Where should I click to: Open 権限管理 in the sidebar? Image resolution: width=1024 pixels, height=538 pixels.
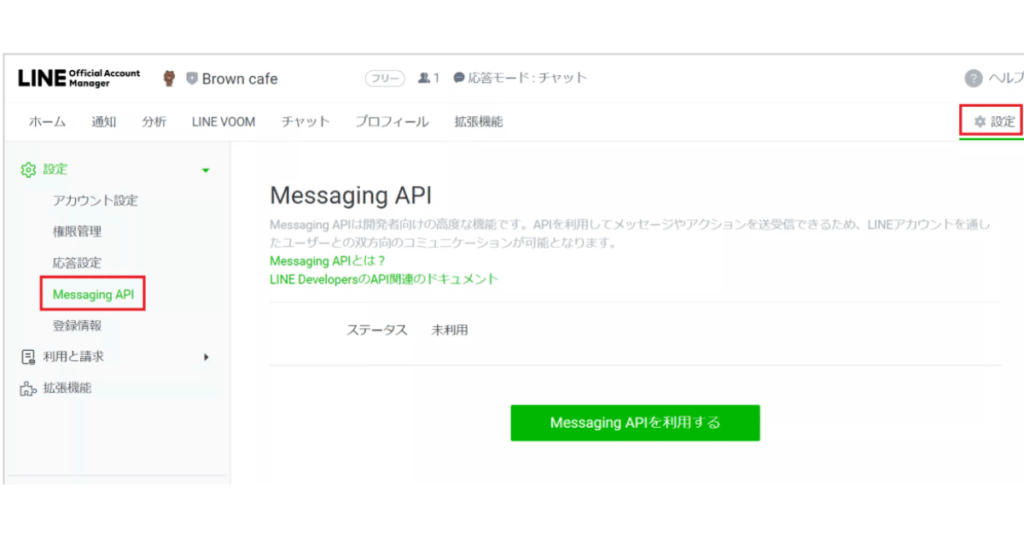pos(77,231)
